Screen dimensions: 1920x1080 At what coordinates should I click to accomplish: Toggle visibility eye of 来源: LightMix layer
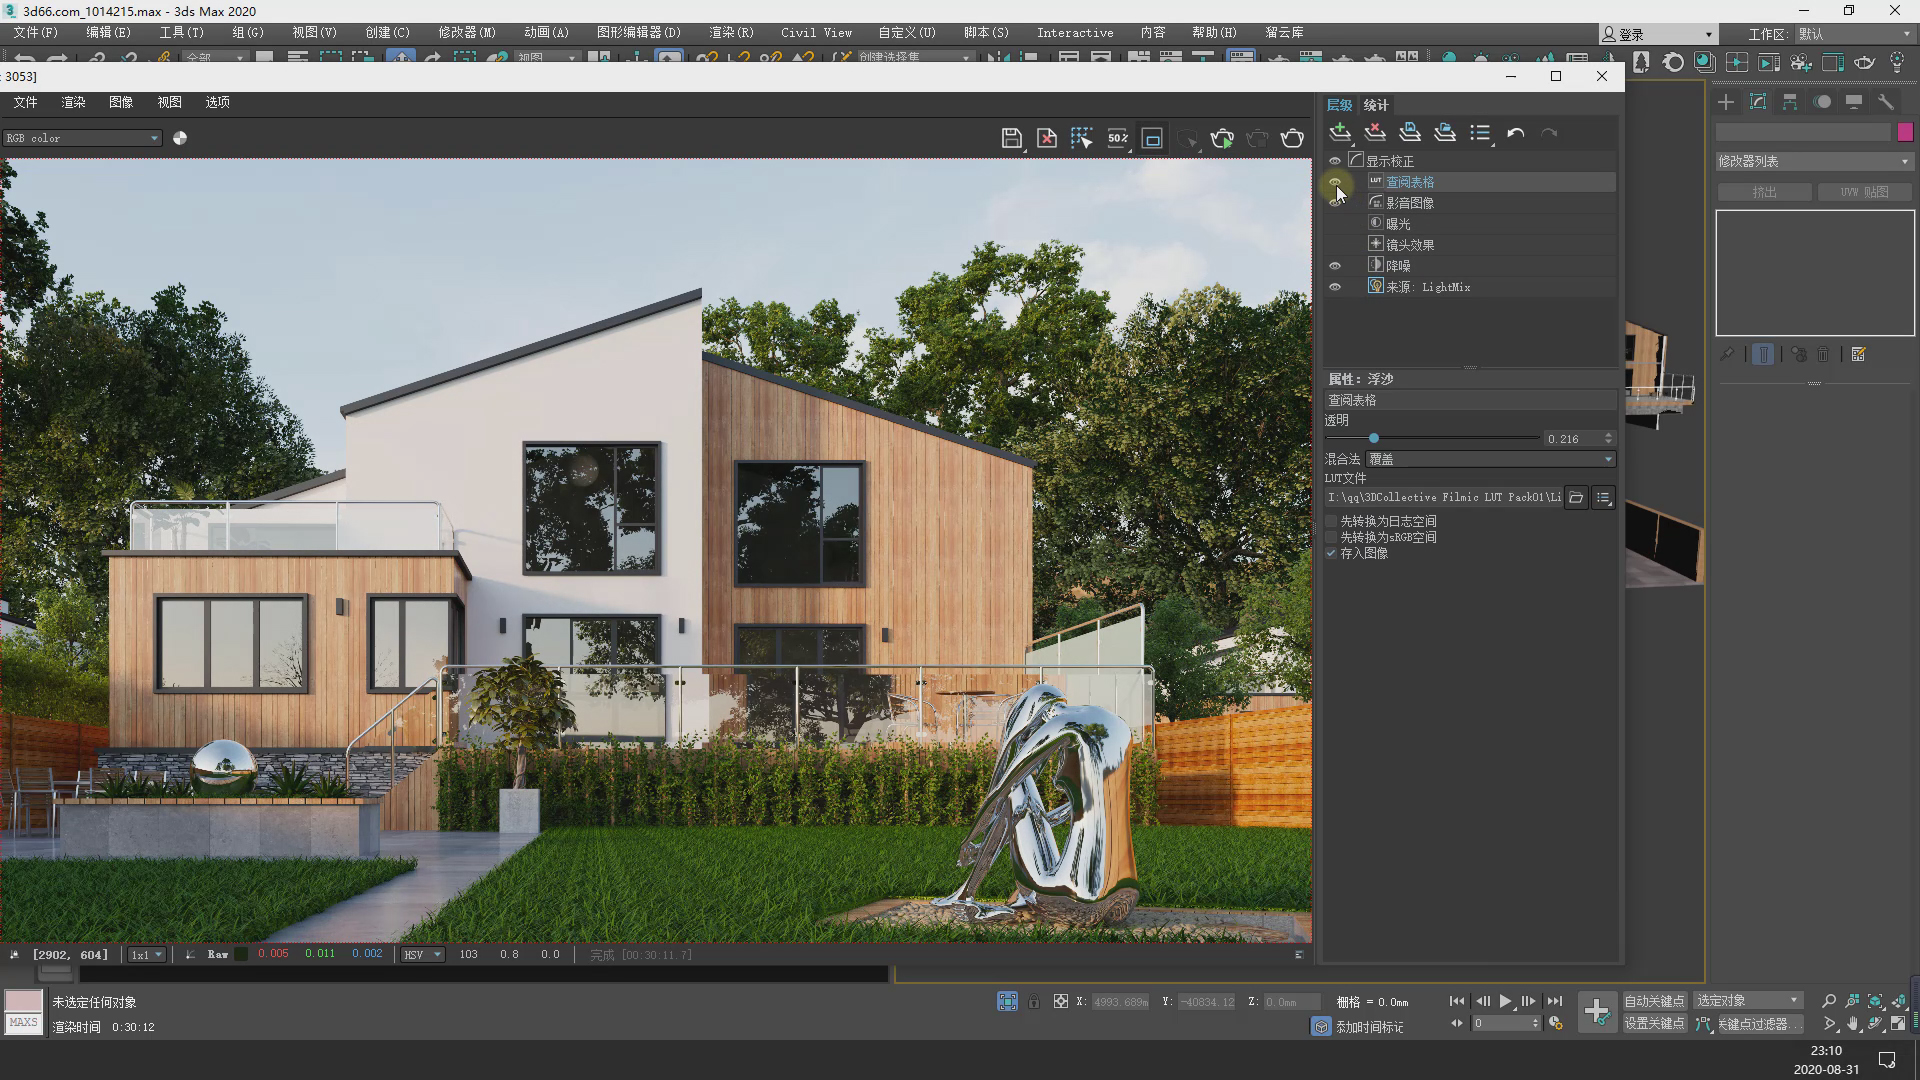(x=1334, y=287)
